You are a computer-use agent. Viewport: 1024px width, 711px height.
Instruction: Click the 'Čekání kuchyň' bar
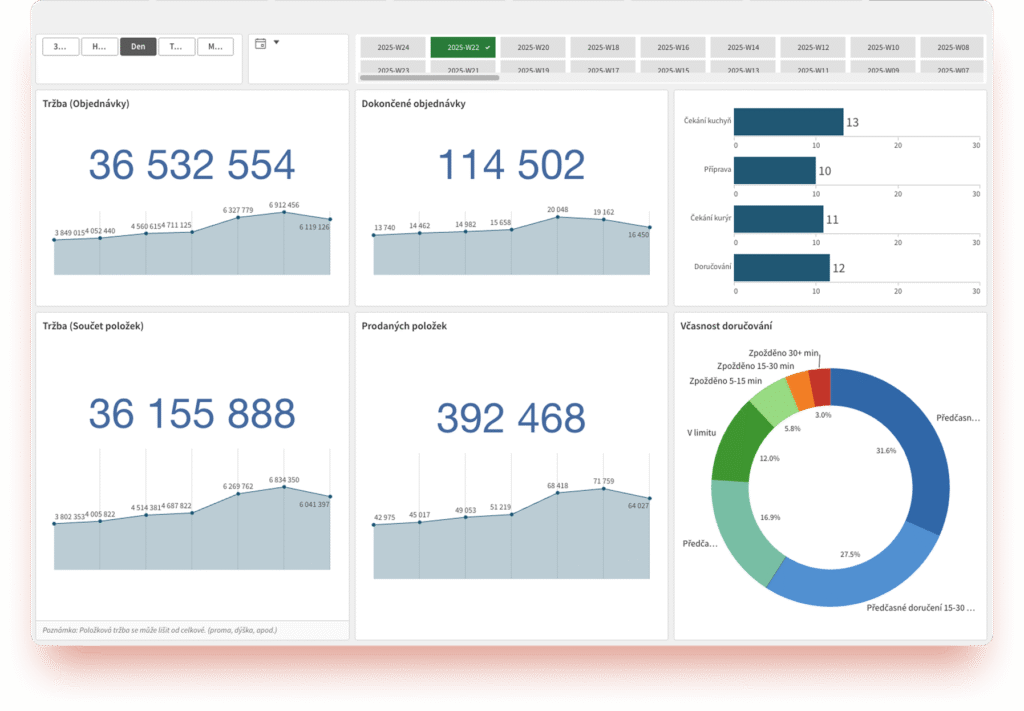click(x=788, y=122)
